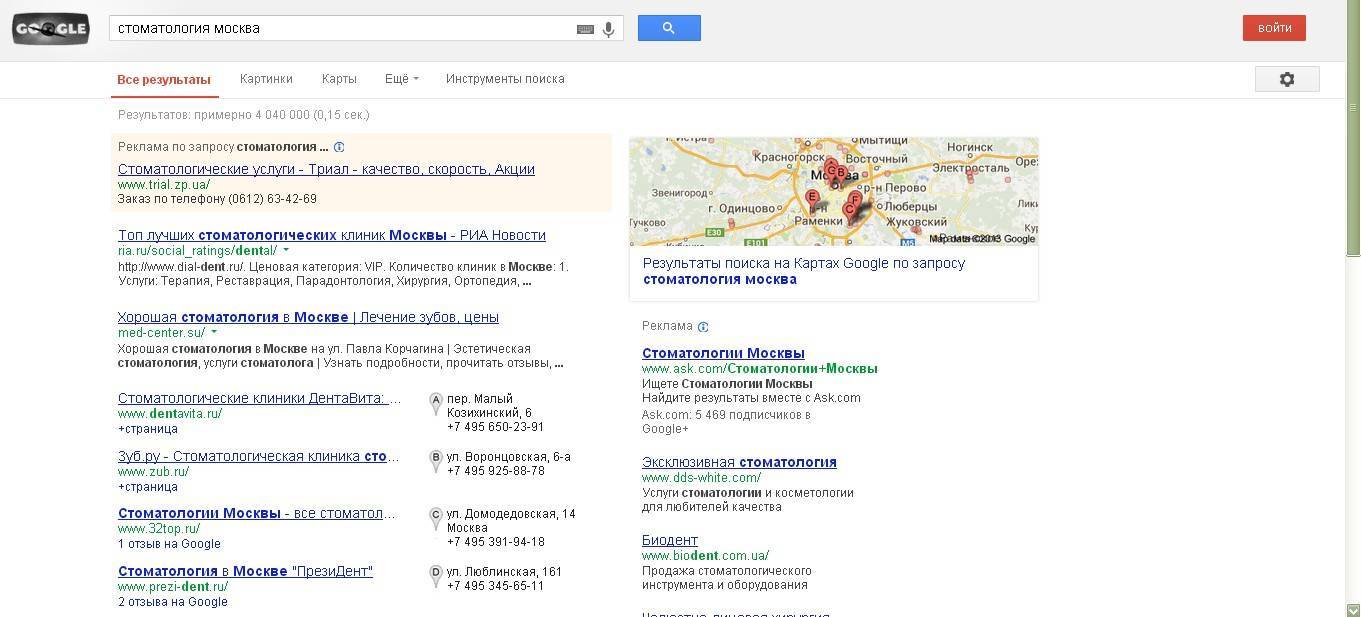Open '1 отзыв на Google' for 32top

[169, 544]
